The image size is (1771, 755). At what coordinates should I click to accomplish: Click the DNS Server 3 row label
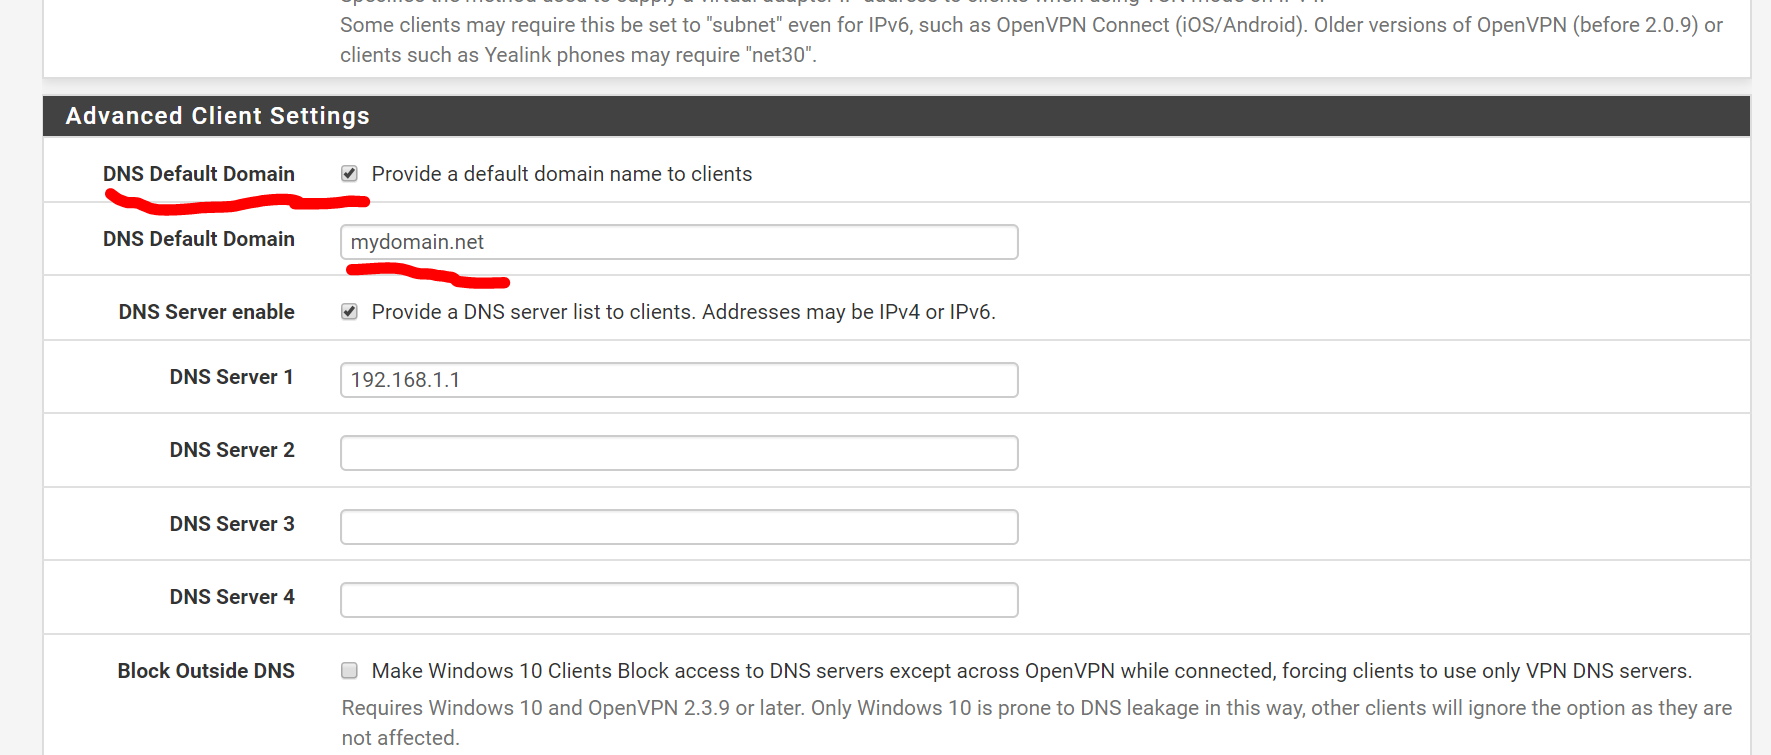232,524
